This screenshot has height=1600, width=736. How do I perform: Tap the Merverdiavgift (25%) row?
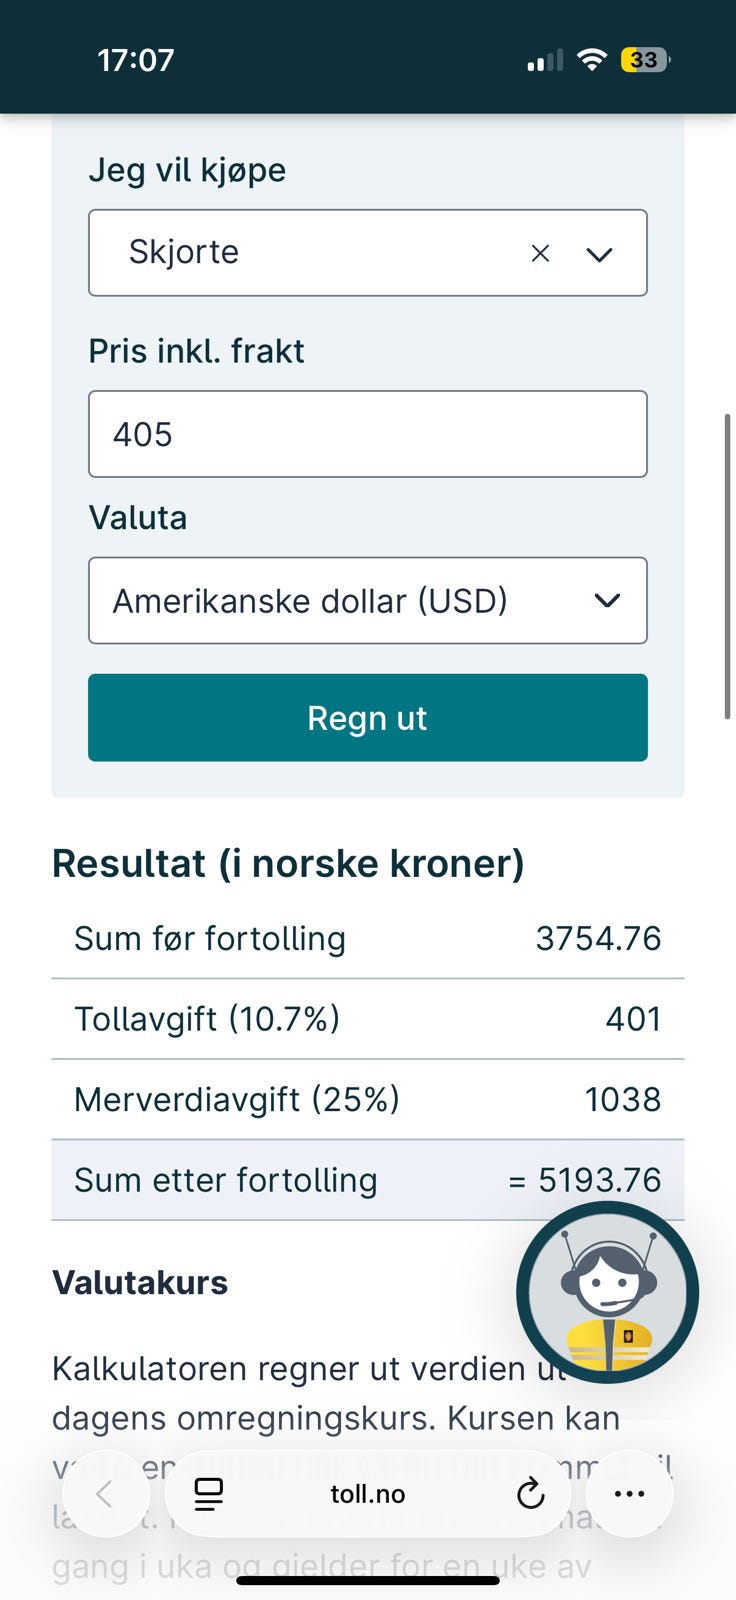368,1099
